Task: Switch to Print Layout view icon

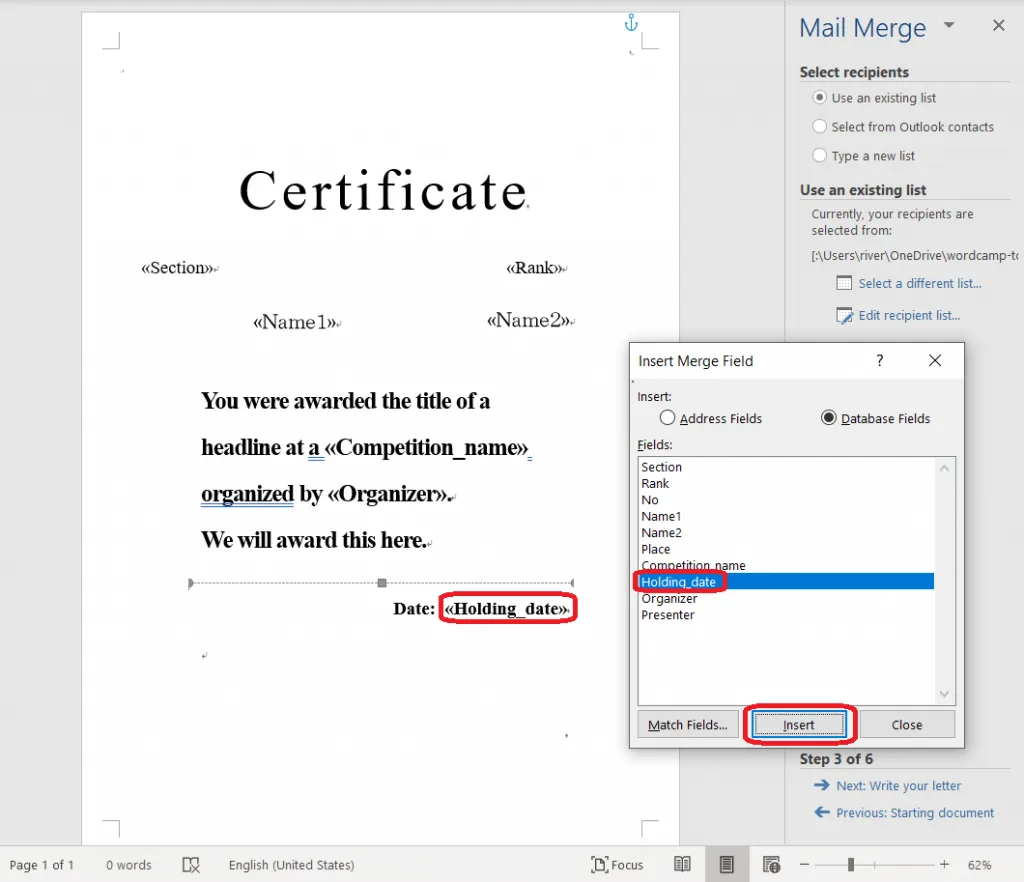Action: pos(727,864)
